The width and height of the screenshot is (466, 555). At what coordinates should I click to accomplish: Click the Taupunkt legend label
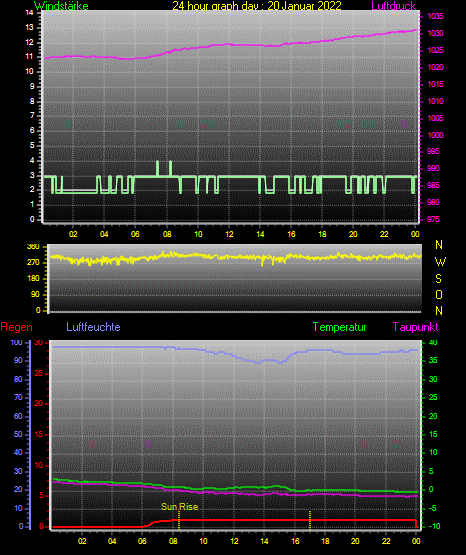pos(415,327)
